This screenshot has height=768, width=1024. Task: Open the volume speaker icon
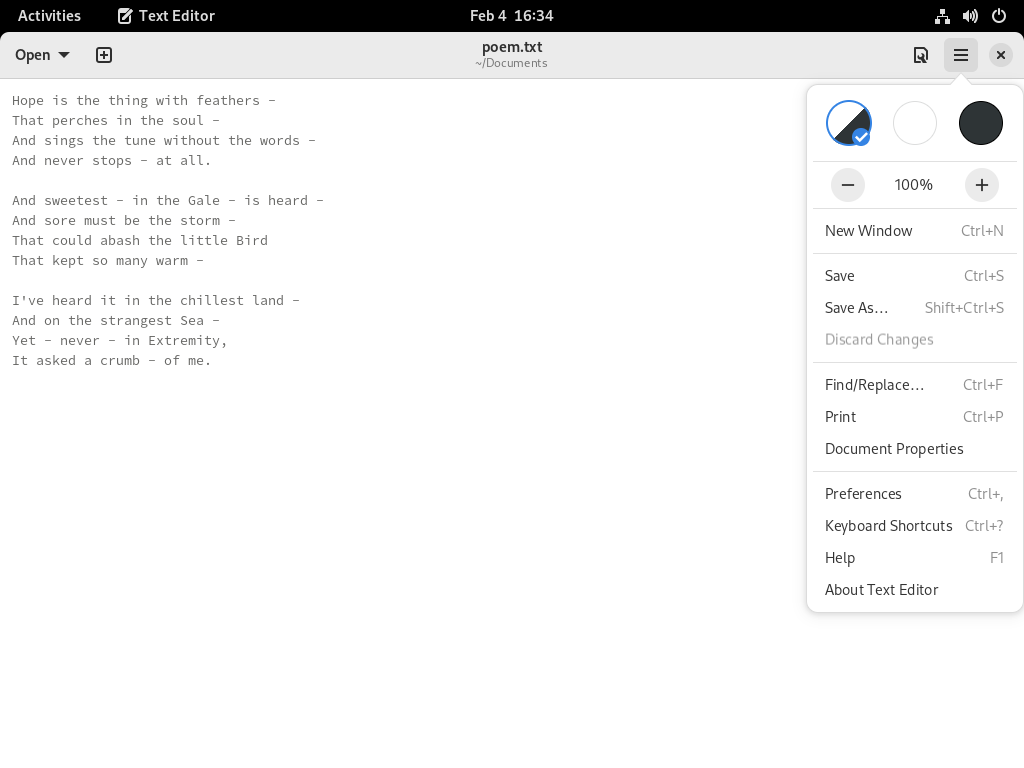(x=970, y=16)
